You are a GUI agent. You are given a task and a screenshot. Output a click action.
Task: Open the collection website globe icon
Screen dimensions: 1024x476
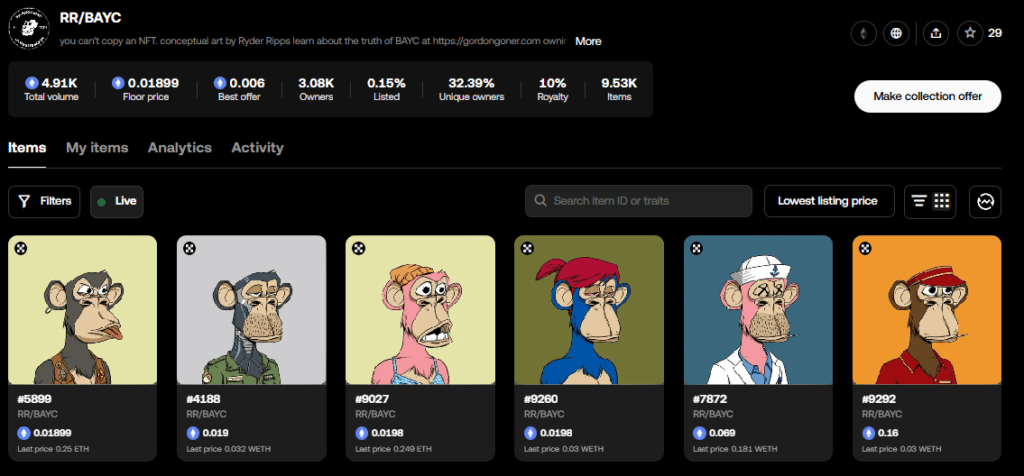click(x=895, y=33)
